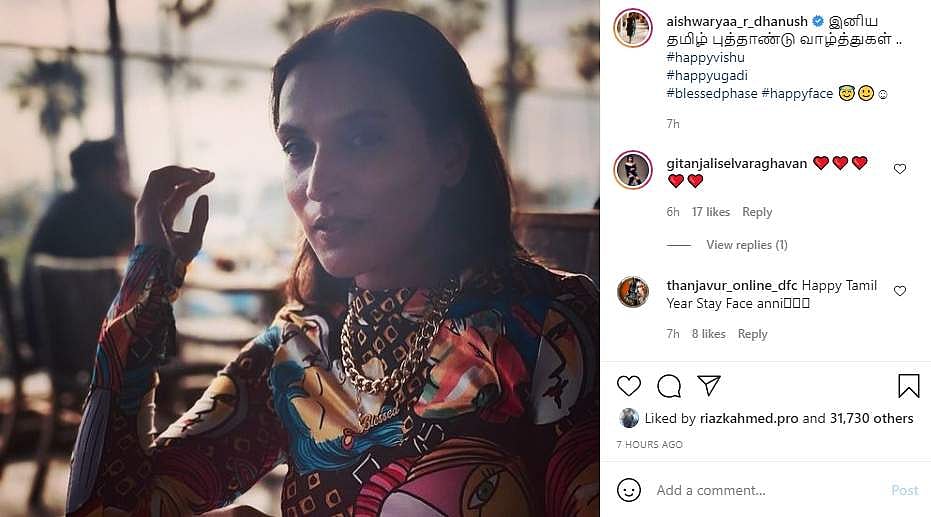Reply to thanjavur_online_dfc's comment
The height and width of the screenshot is (517, 931).
[x=752, y=334]
